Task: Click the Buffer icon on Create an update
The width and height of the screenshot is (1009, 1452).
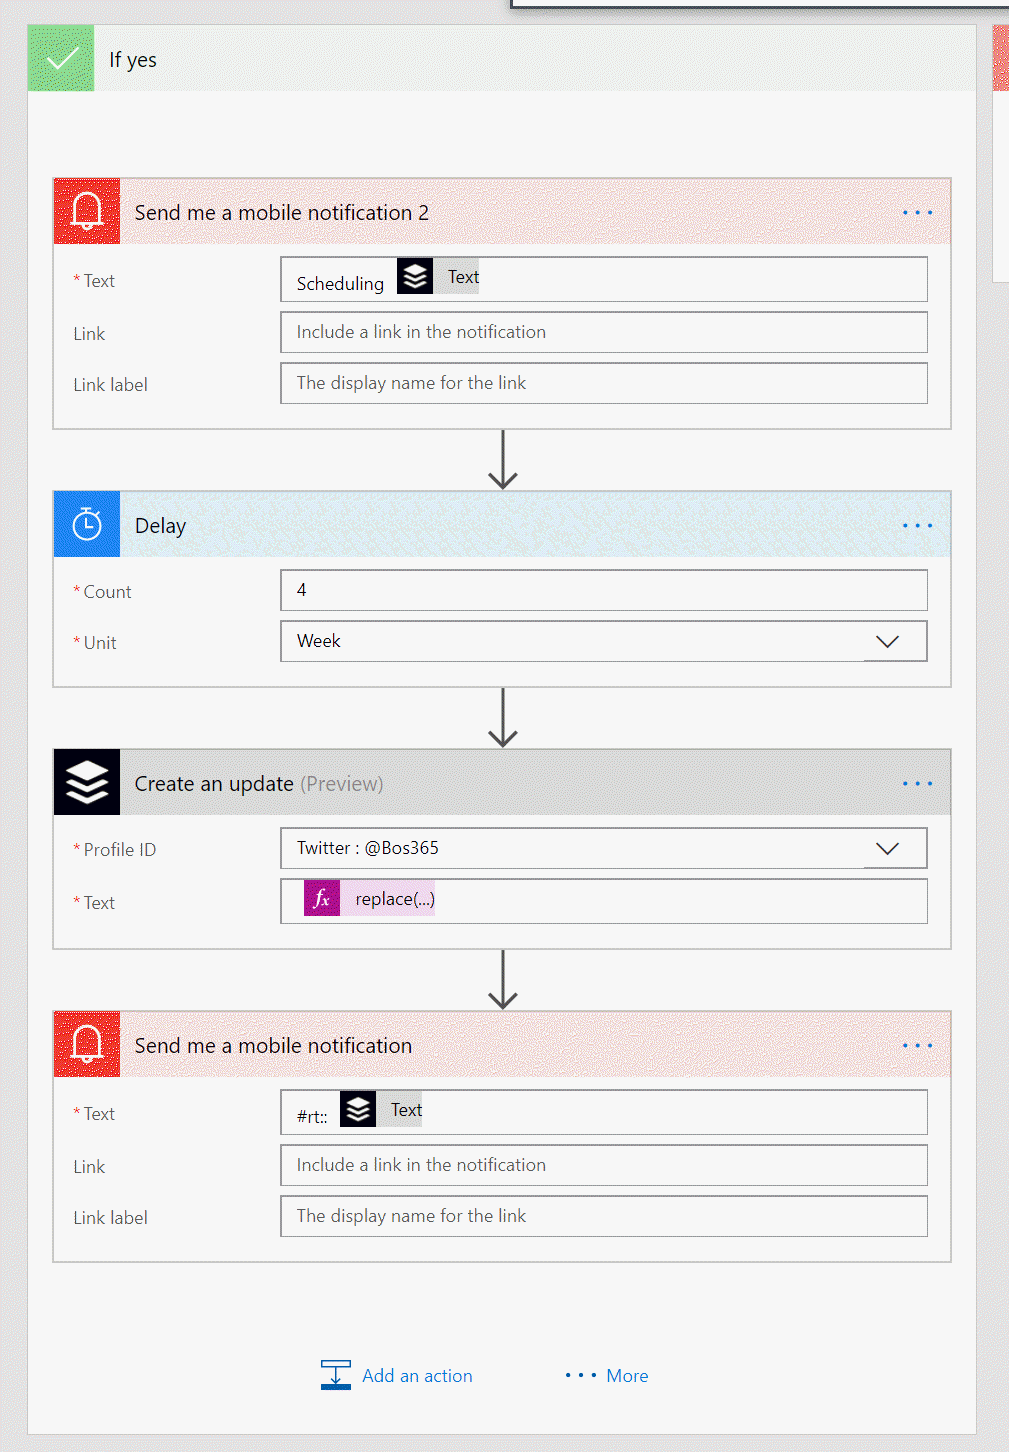Action: point(87,783)
